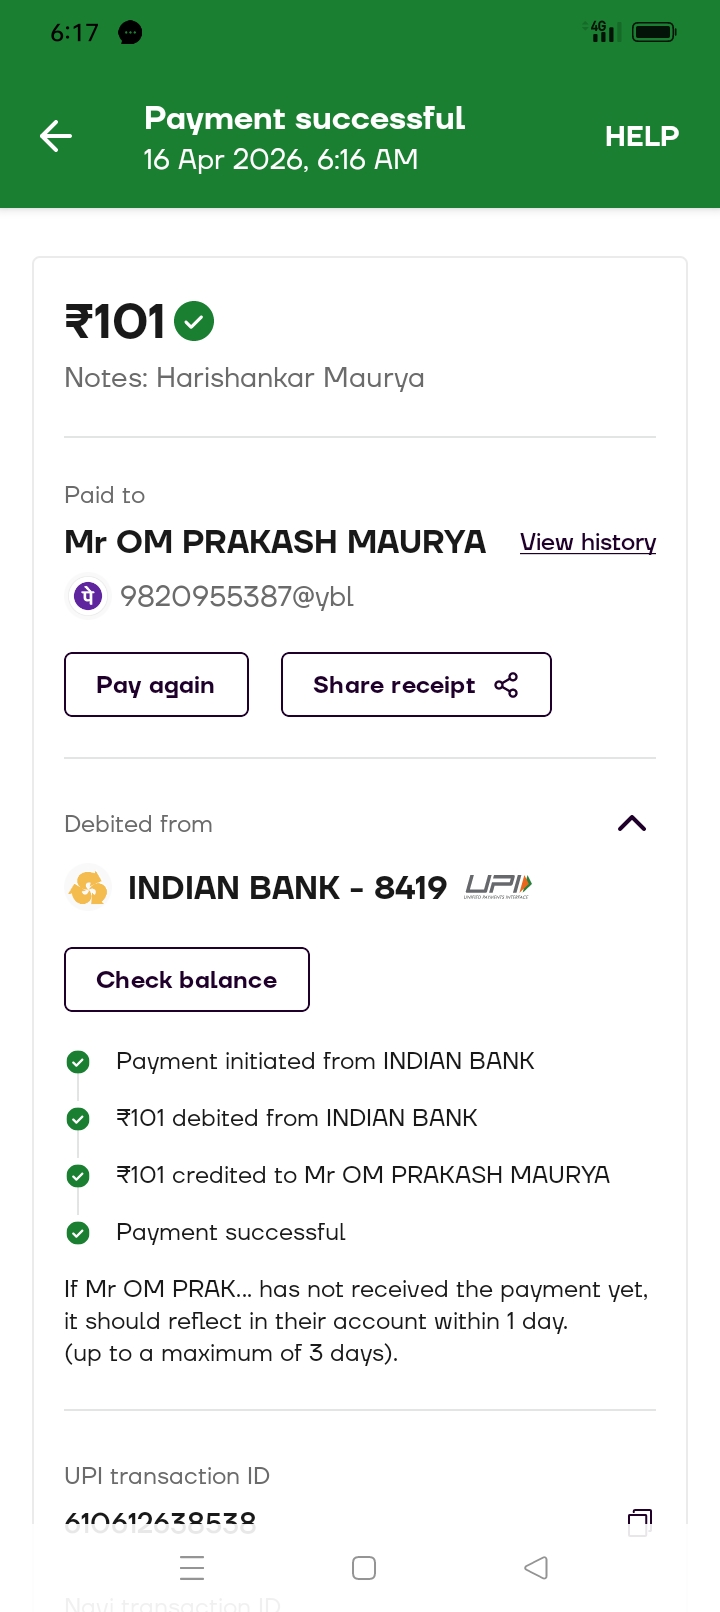Collapse the Debited from section
This screenshot has height=1612, width=720.
[632, 823]
